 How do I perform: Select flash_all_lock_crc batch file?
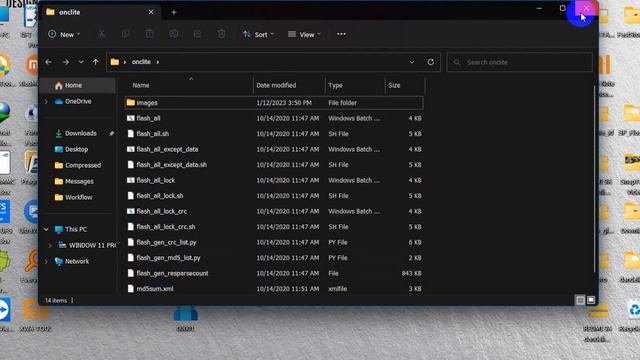[273, 211]
